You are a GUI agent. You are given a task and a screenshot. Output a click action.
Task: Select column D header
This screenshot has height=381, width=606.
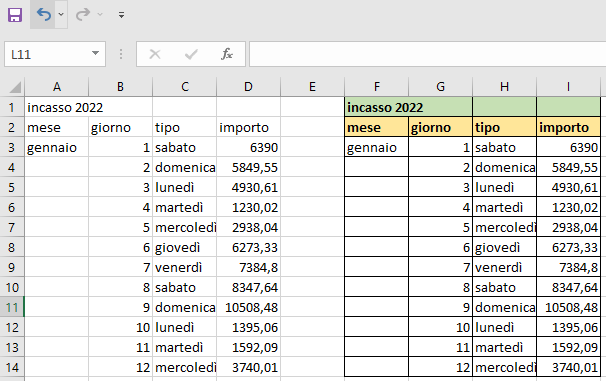click(249, 87)
